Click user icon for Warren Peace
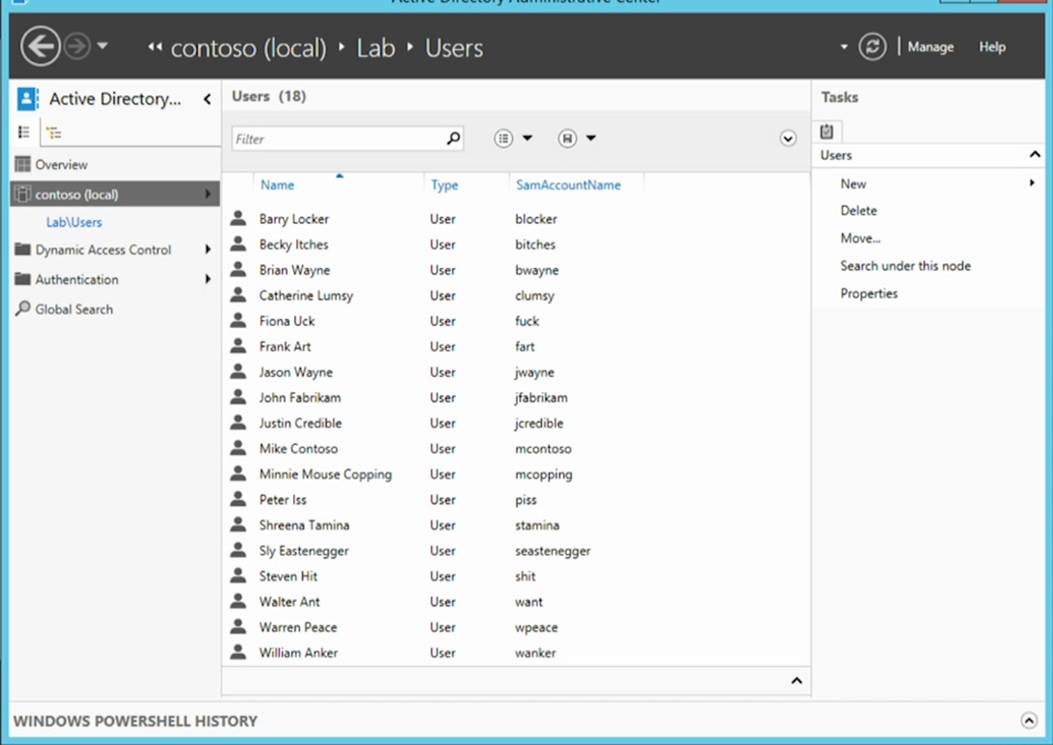Viewport: 1053px width, 745px height. (x=238, y=626)
